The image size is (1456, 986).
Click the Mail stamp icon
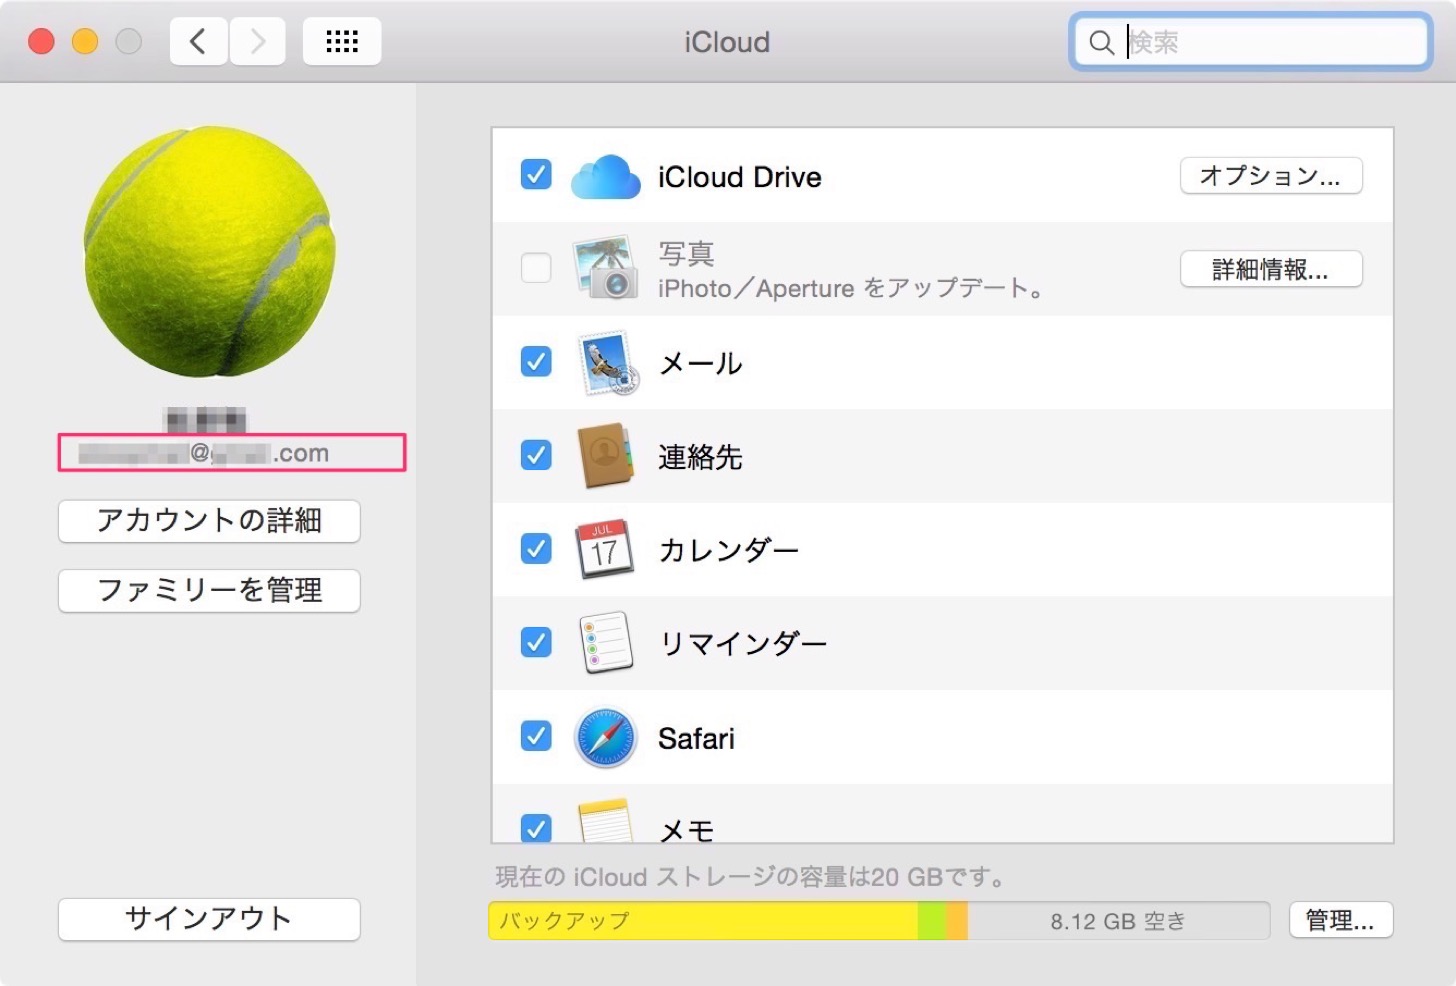coord(607,362)
